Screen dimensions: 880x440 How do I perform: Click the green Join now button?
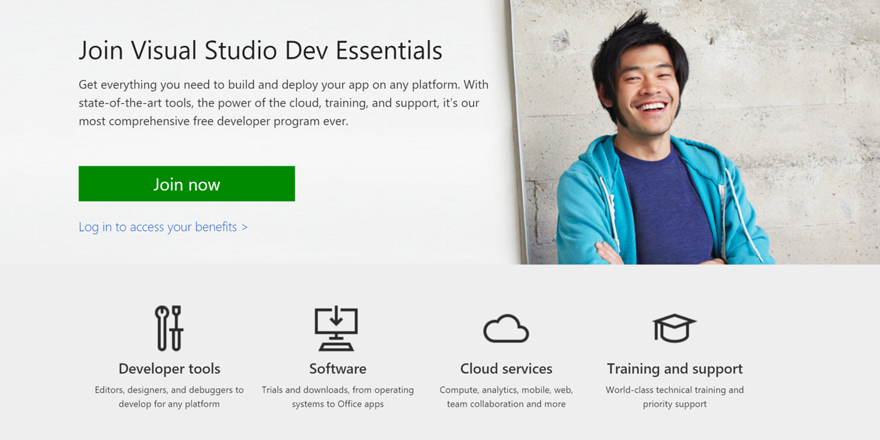click(x=186, y=184)
